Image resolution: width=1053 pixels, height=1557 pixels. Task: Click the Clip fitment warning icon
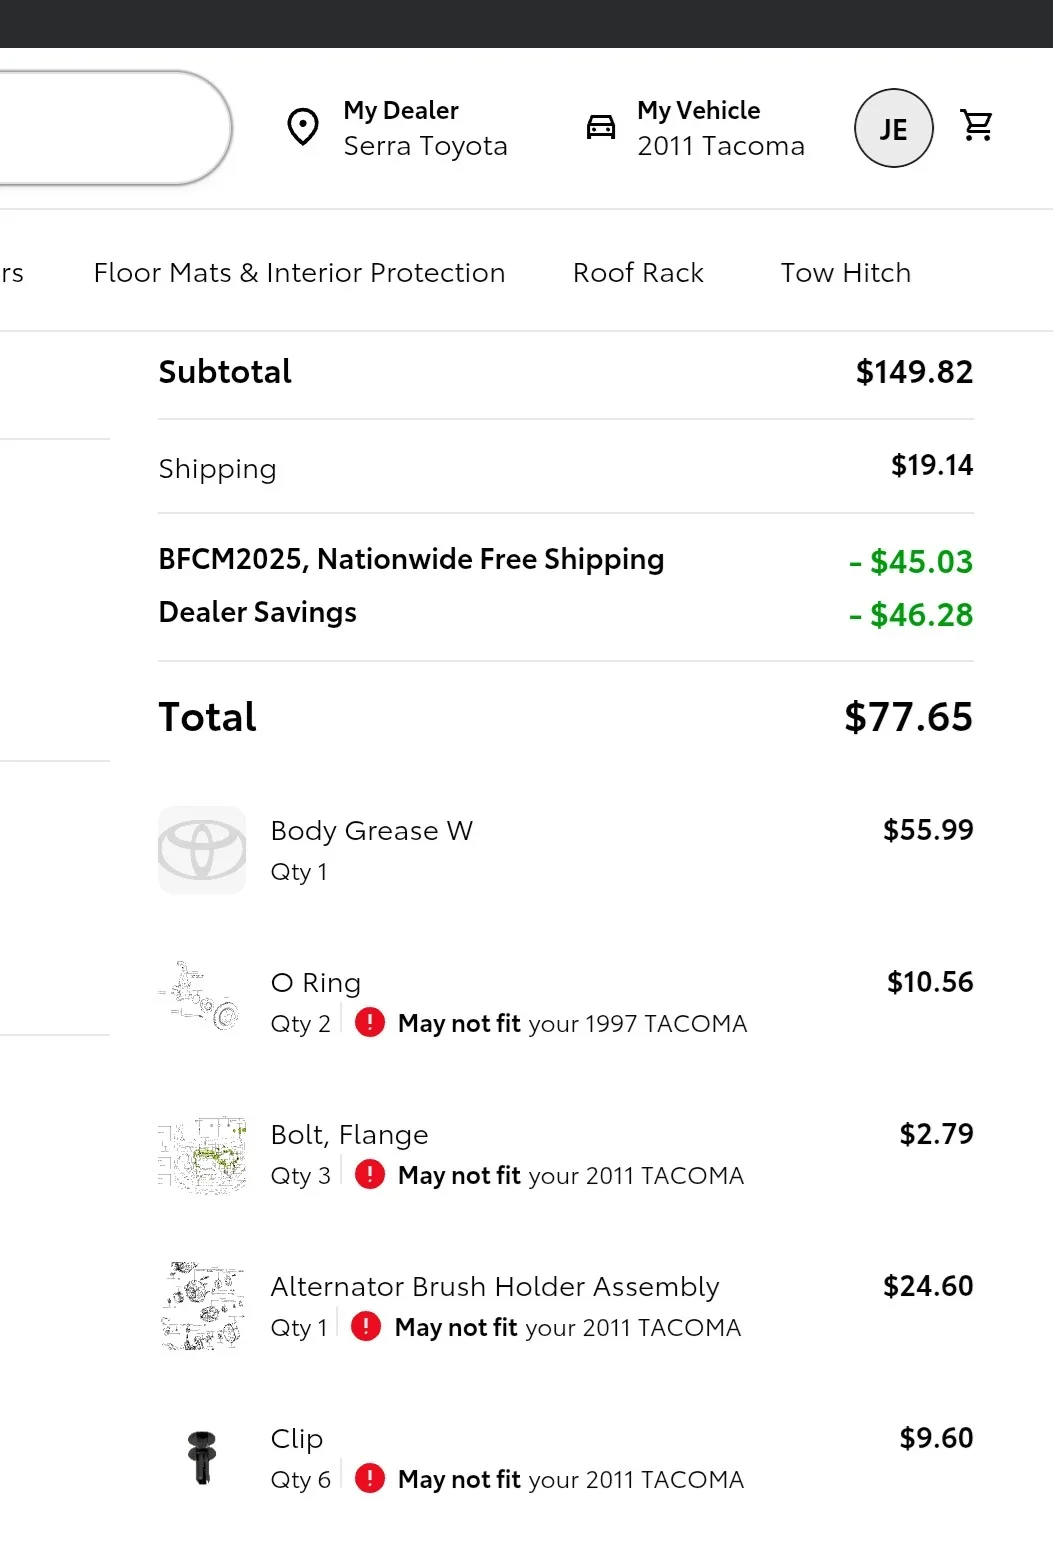[x=370, y=1478]
